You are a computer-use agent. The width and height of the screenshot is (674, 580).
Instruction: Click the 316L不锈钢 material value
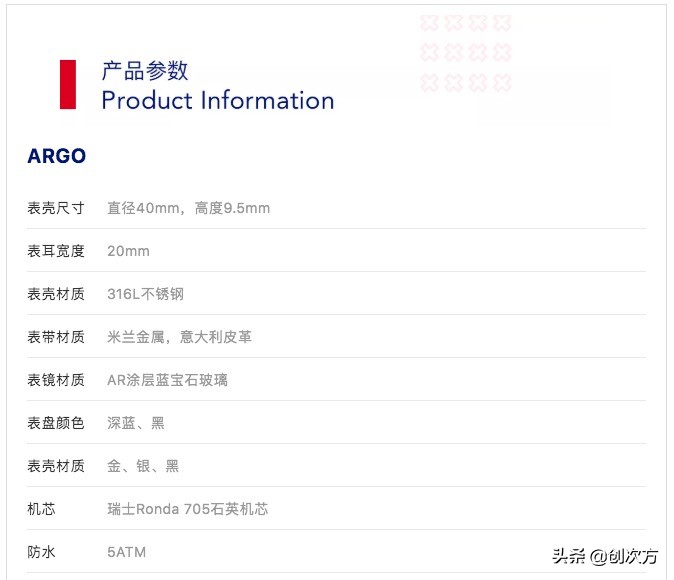(x=145, y=294)
